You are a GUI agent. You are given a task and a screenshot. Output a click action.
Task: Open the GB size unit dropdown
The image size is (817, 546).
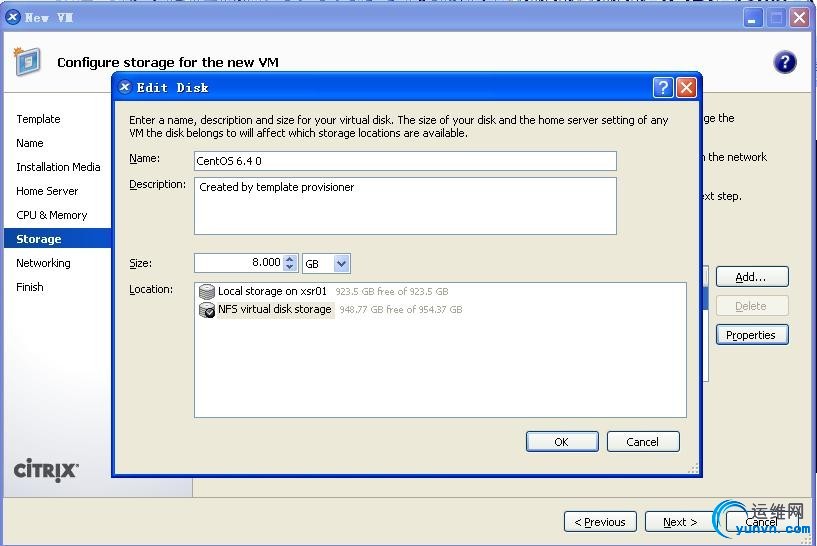point(341,264)
